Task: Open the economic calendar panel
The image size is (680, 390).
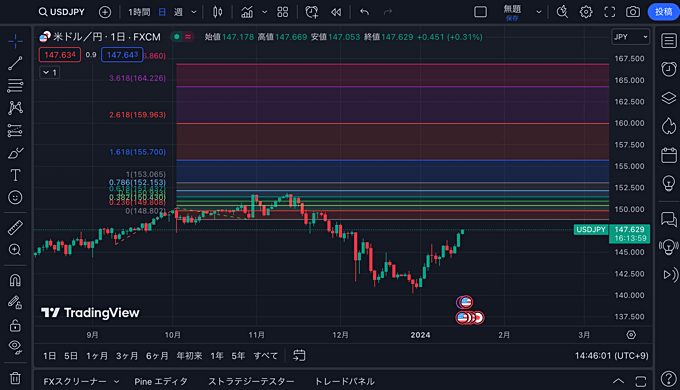Action: click(x=669, y=155)
